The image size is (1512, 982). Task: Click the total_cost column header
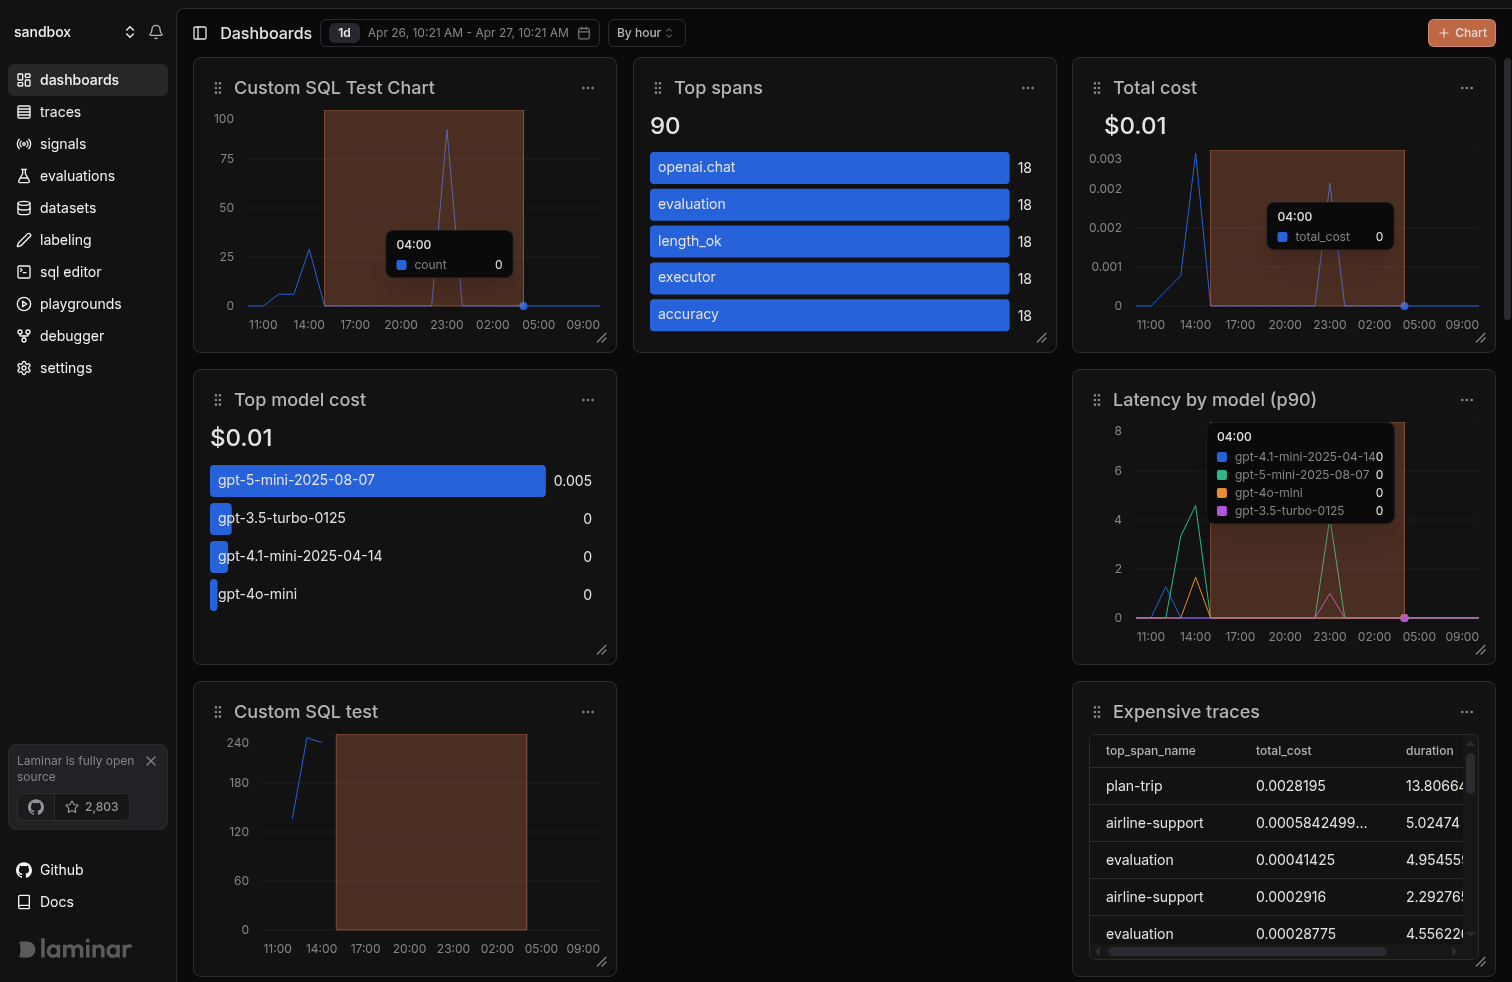(1283, 751)
